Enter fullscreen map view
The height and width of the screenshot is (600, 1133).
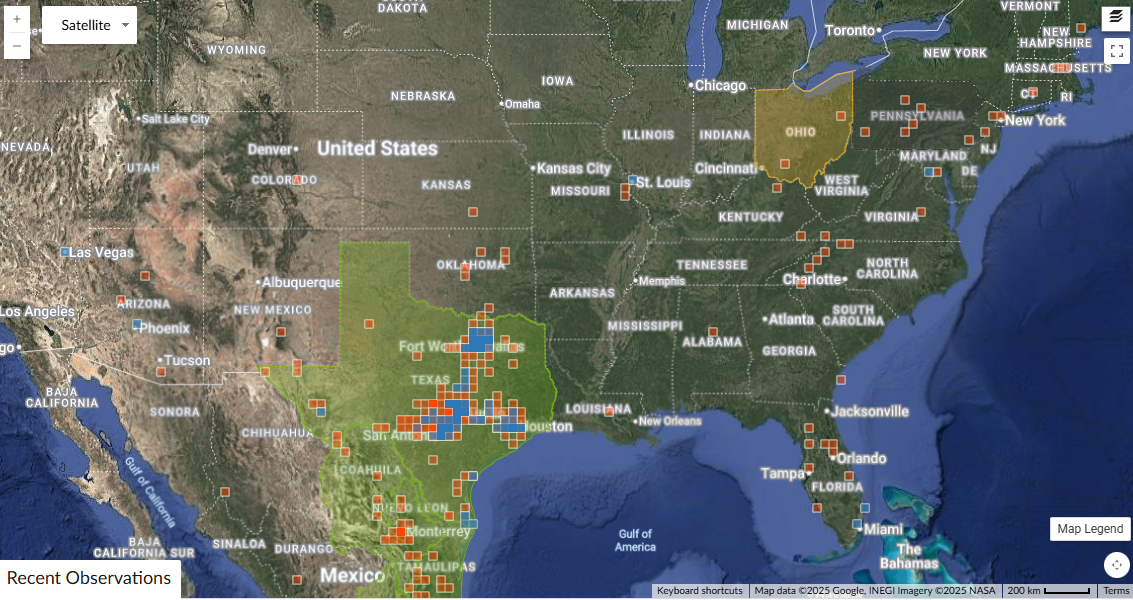(x=1116, y=51)
